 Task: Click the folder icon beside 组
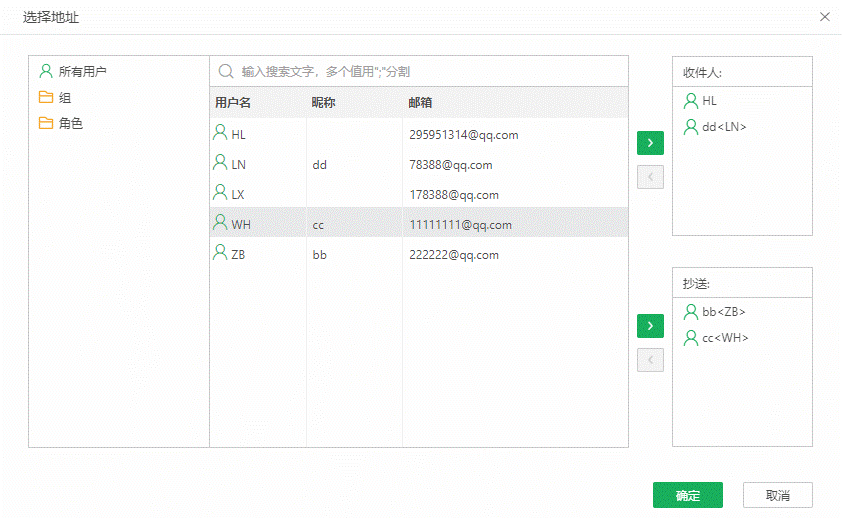click(46, 97)
